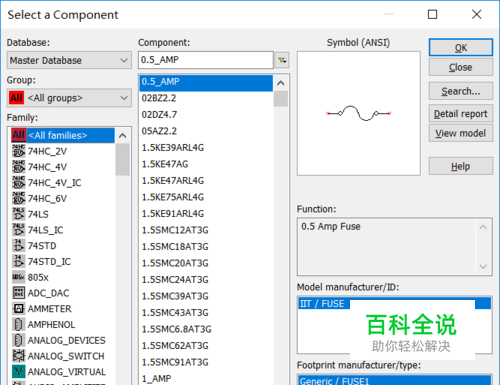Viewport: 500px width, 385px height.
Task: Click the 74HC_6V family icon
Action: pyautogui.click(x=19, y=198)
